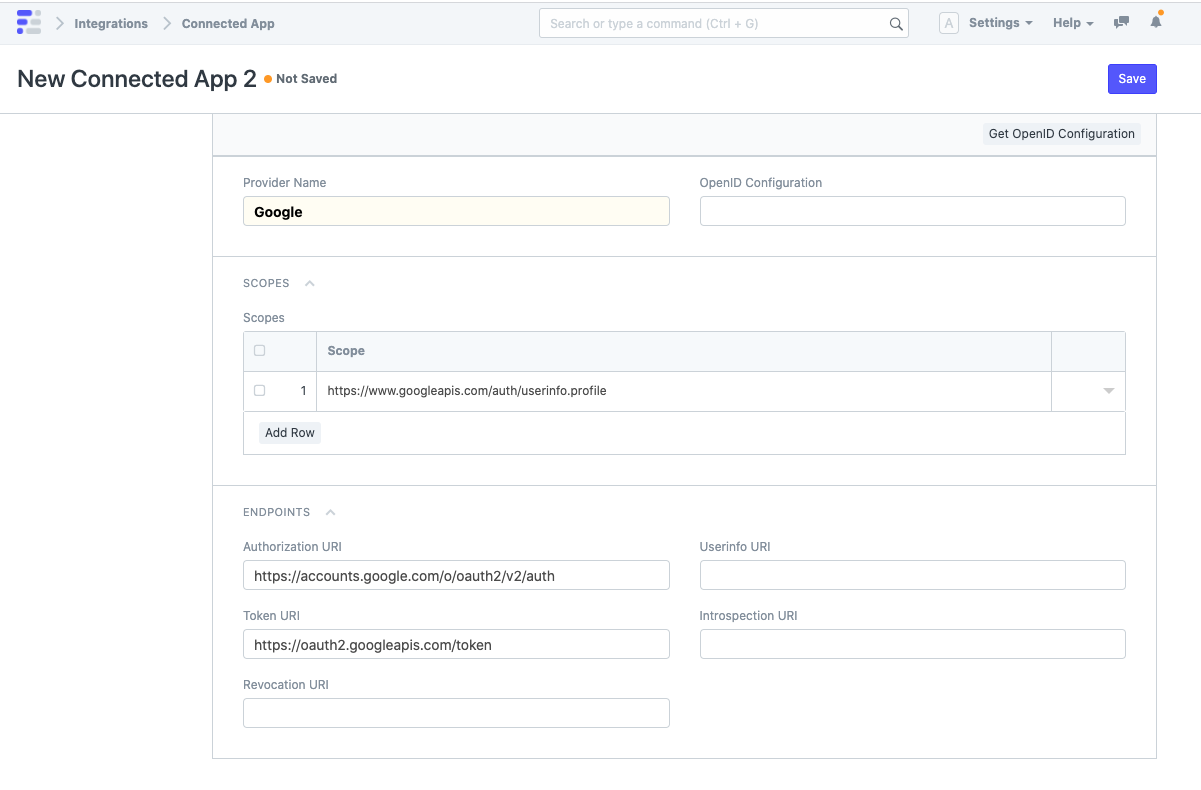Open the dropdown on the scope row
The width and height of the screenshot is (1201, 790).
coord(1108,390)
